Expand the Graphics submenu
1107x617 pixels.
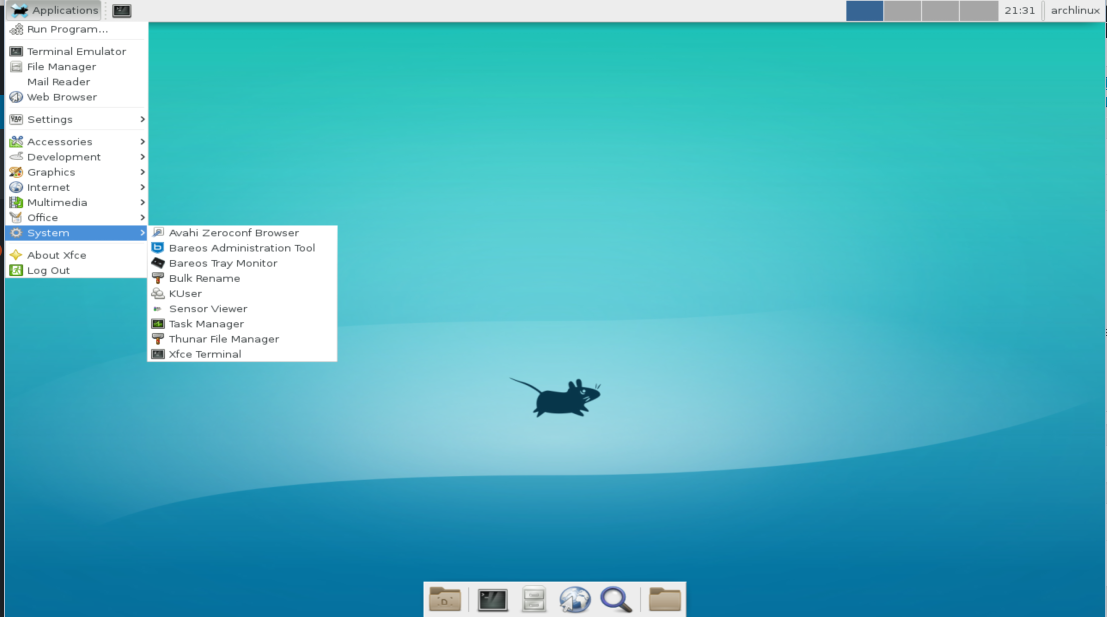[76, 172]
